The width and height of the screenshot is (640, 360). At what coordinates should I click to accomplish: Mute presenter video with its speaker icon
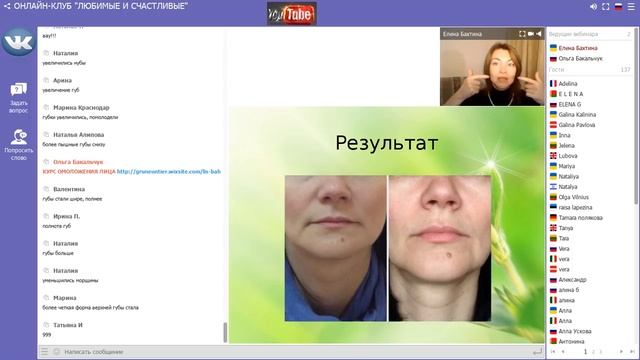pos(539,34)
